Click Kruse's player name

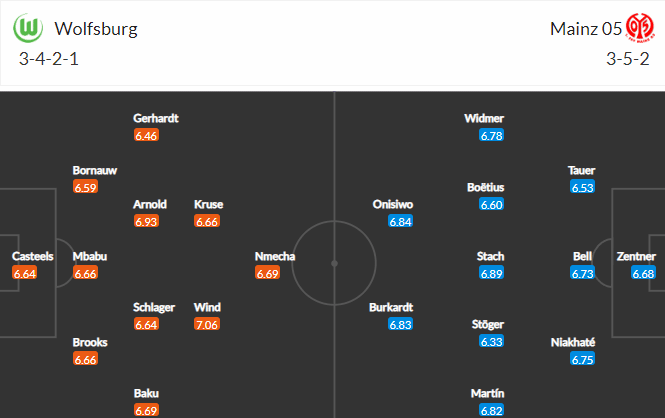point(209,204)
